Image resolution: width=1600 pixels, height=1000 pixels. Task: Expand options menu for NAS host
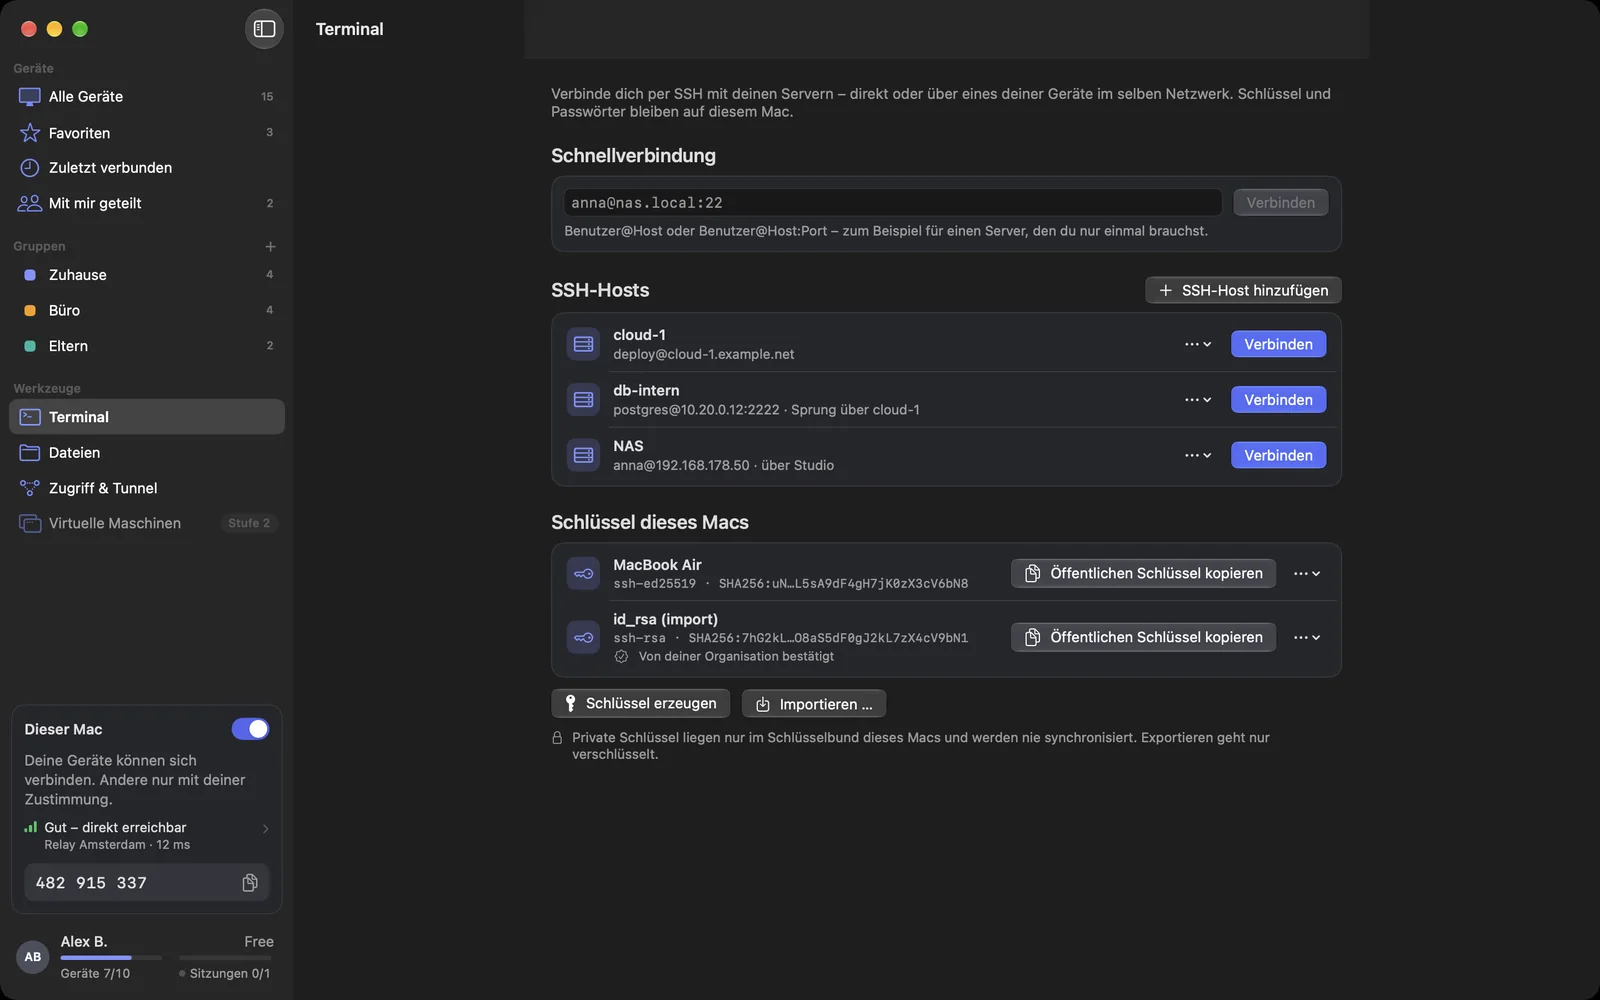pos(1198,455)
